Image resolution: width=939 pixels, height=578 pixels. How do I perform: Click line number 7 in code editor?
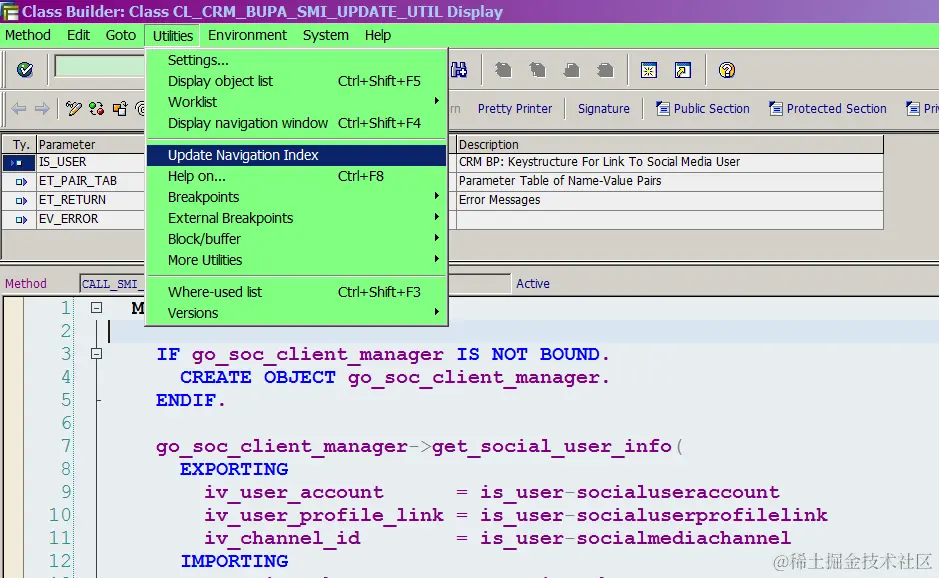(x=66, y=446)
